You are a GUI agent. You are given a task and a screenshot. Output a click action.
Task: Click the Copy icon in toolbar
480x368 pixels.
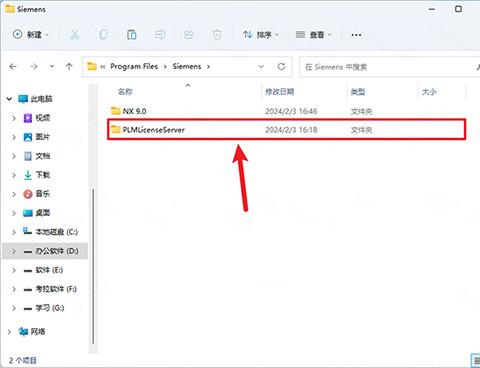point(103,34)
